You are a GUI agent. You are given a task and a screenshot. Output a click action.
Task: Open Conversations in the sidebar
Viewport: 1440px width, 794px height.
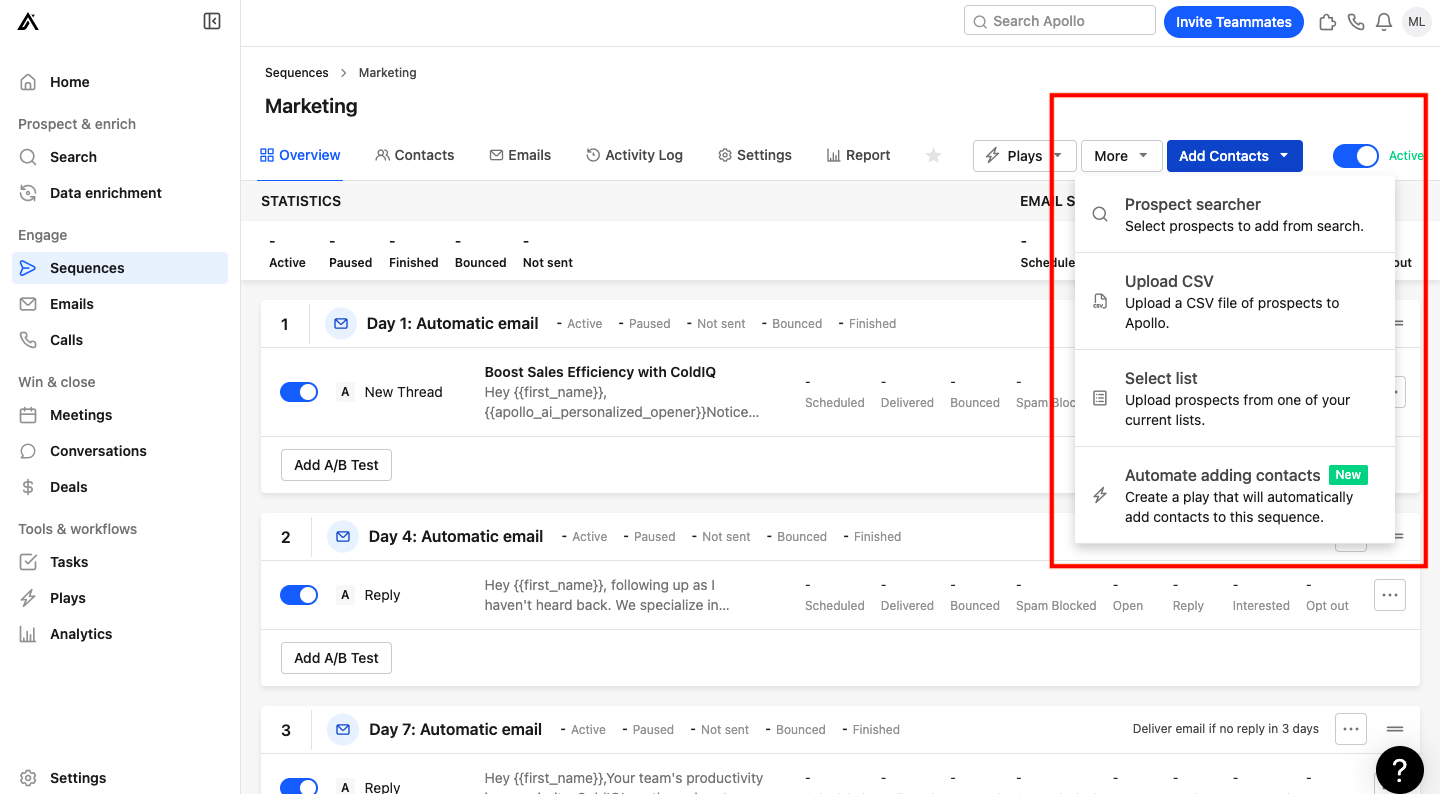pos(120,451)
